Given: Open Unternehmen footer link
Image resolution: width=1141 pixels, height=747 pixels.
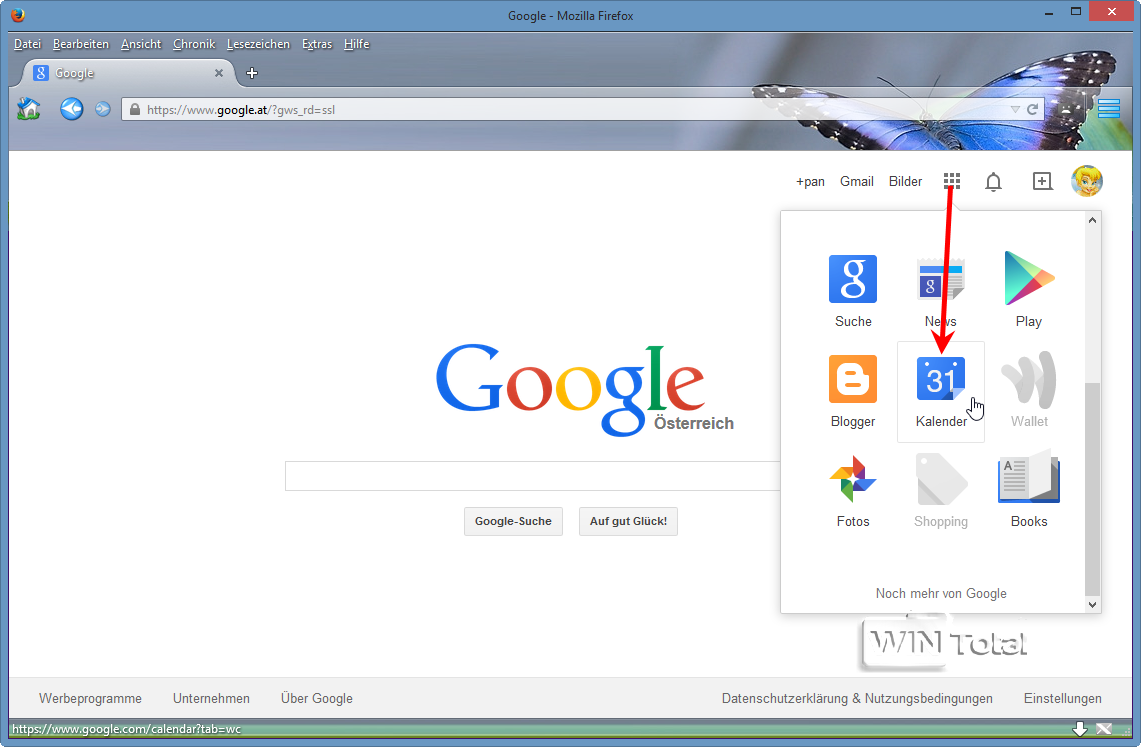Looking at the screenshot, I should point(211,698).
